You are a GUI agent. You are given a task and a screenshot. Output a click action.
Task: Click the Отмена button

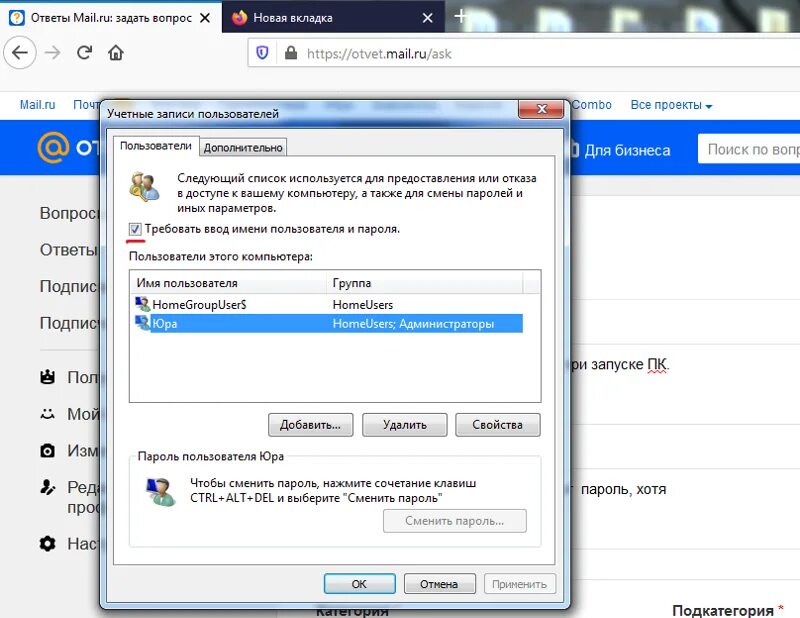[x=439, y=584]
